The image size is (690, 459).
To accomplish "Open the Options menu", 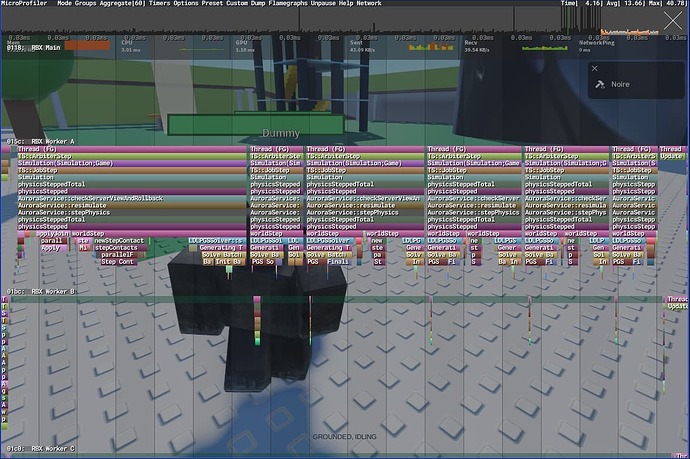I will coord(186,3).
